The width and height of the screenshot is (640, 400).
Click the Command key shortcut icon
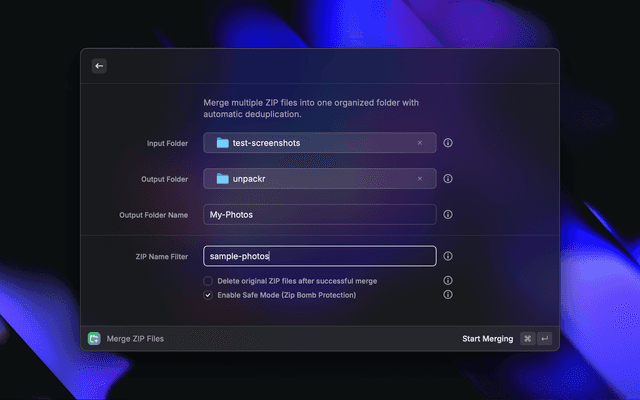click(527, 339)
